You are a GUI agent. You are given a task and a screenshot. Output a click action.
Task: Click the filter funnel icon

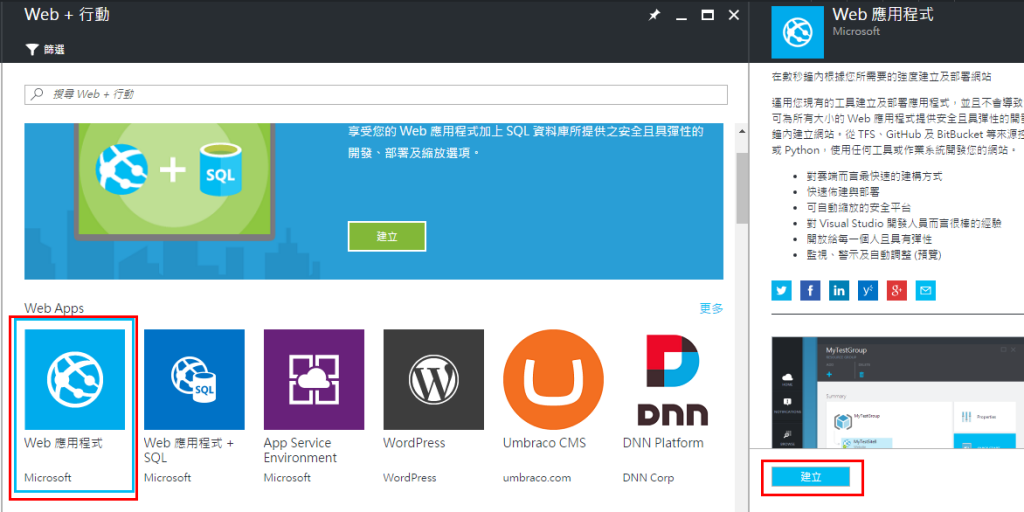pos(32,50)
